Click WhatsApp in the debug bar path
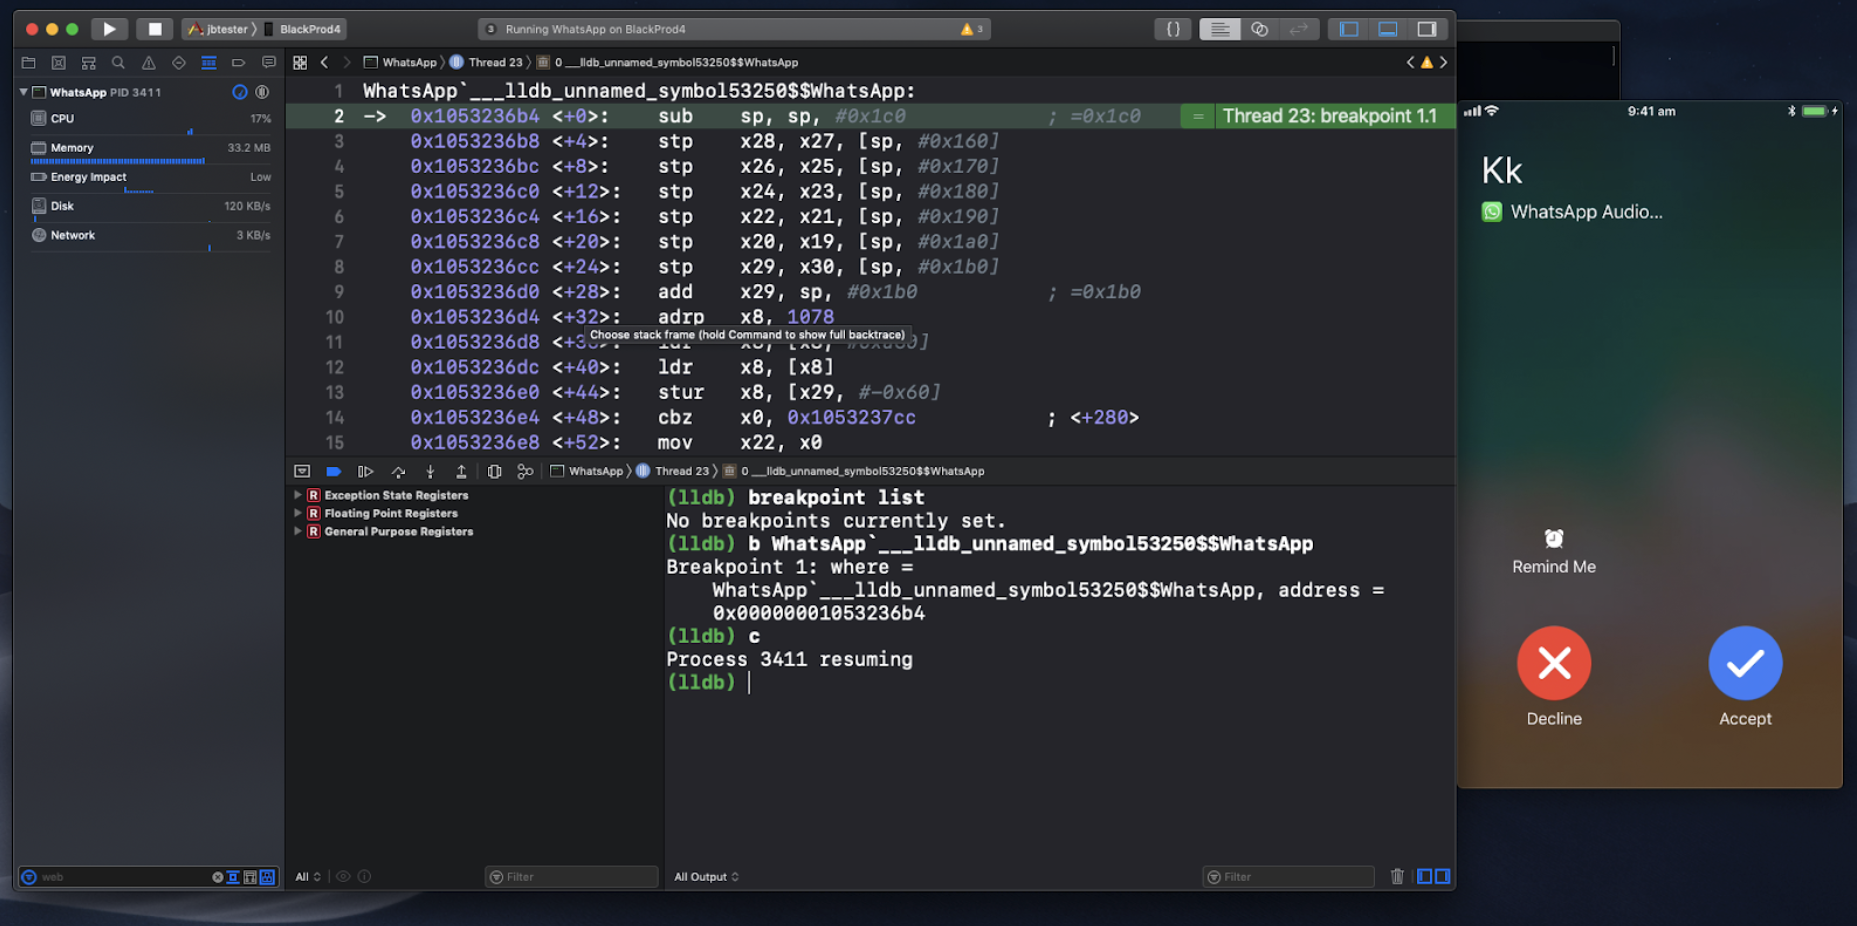The width and height of the screenshot is (1857, 926). (x=587, y=471)
